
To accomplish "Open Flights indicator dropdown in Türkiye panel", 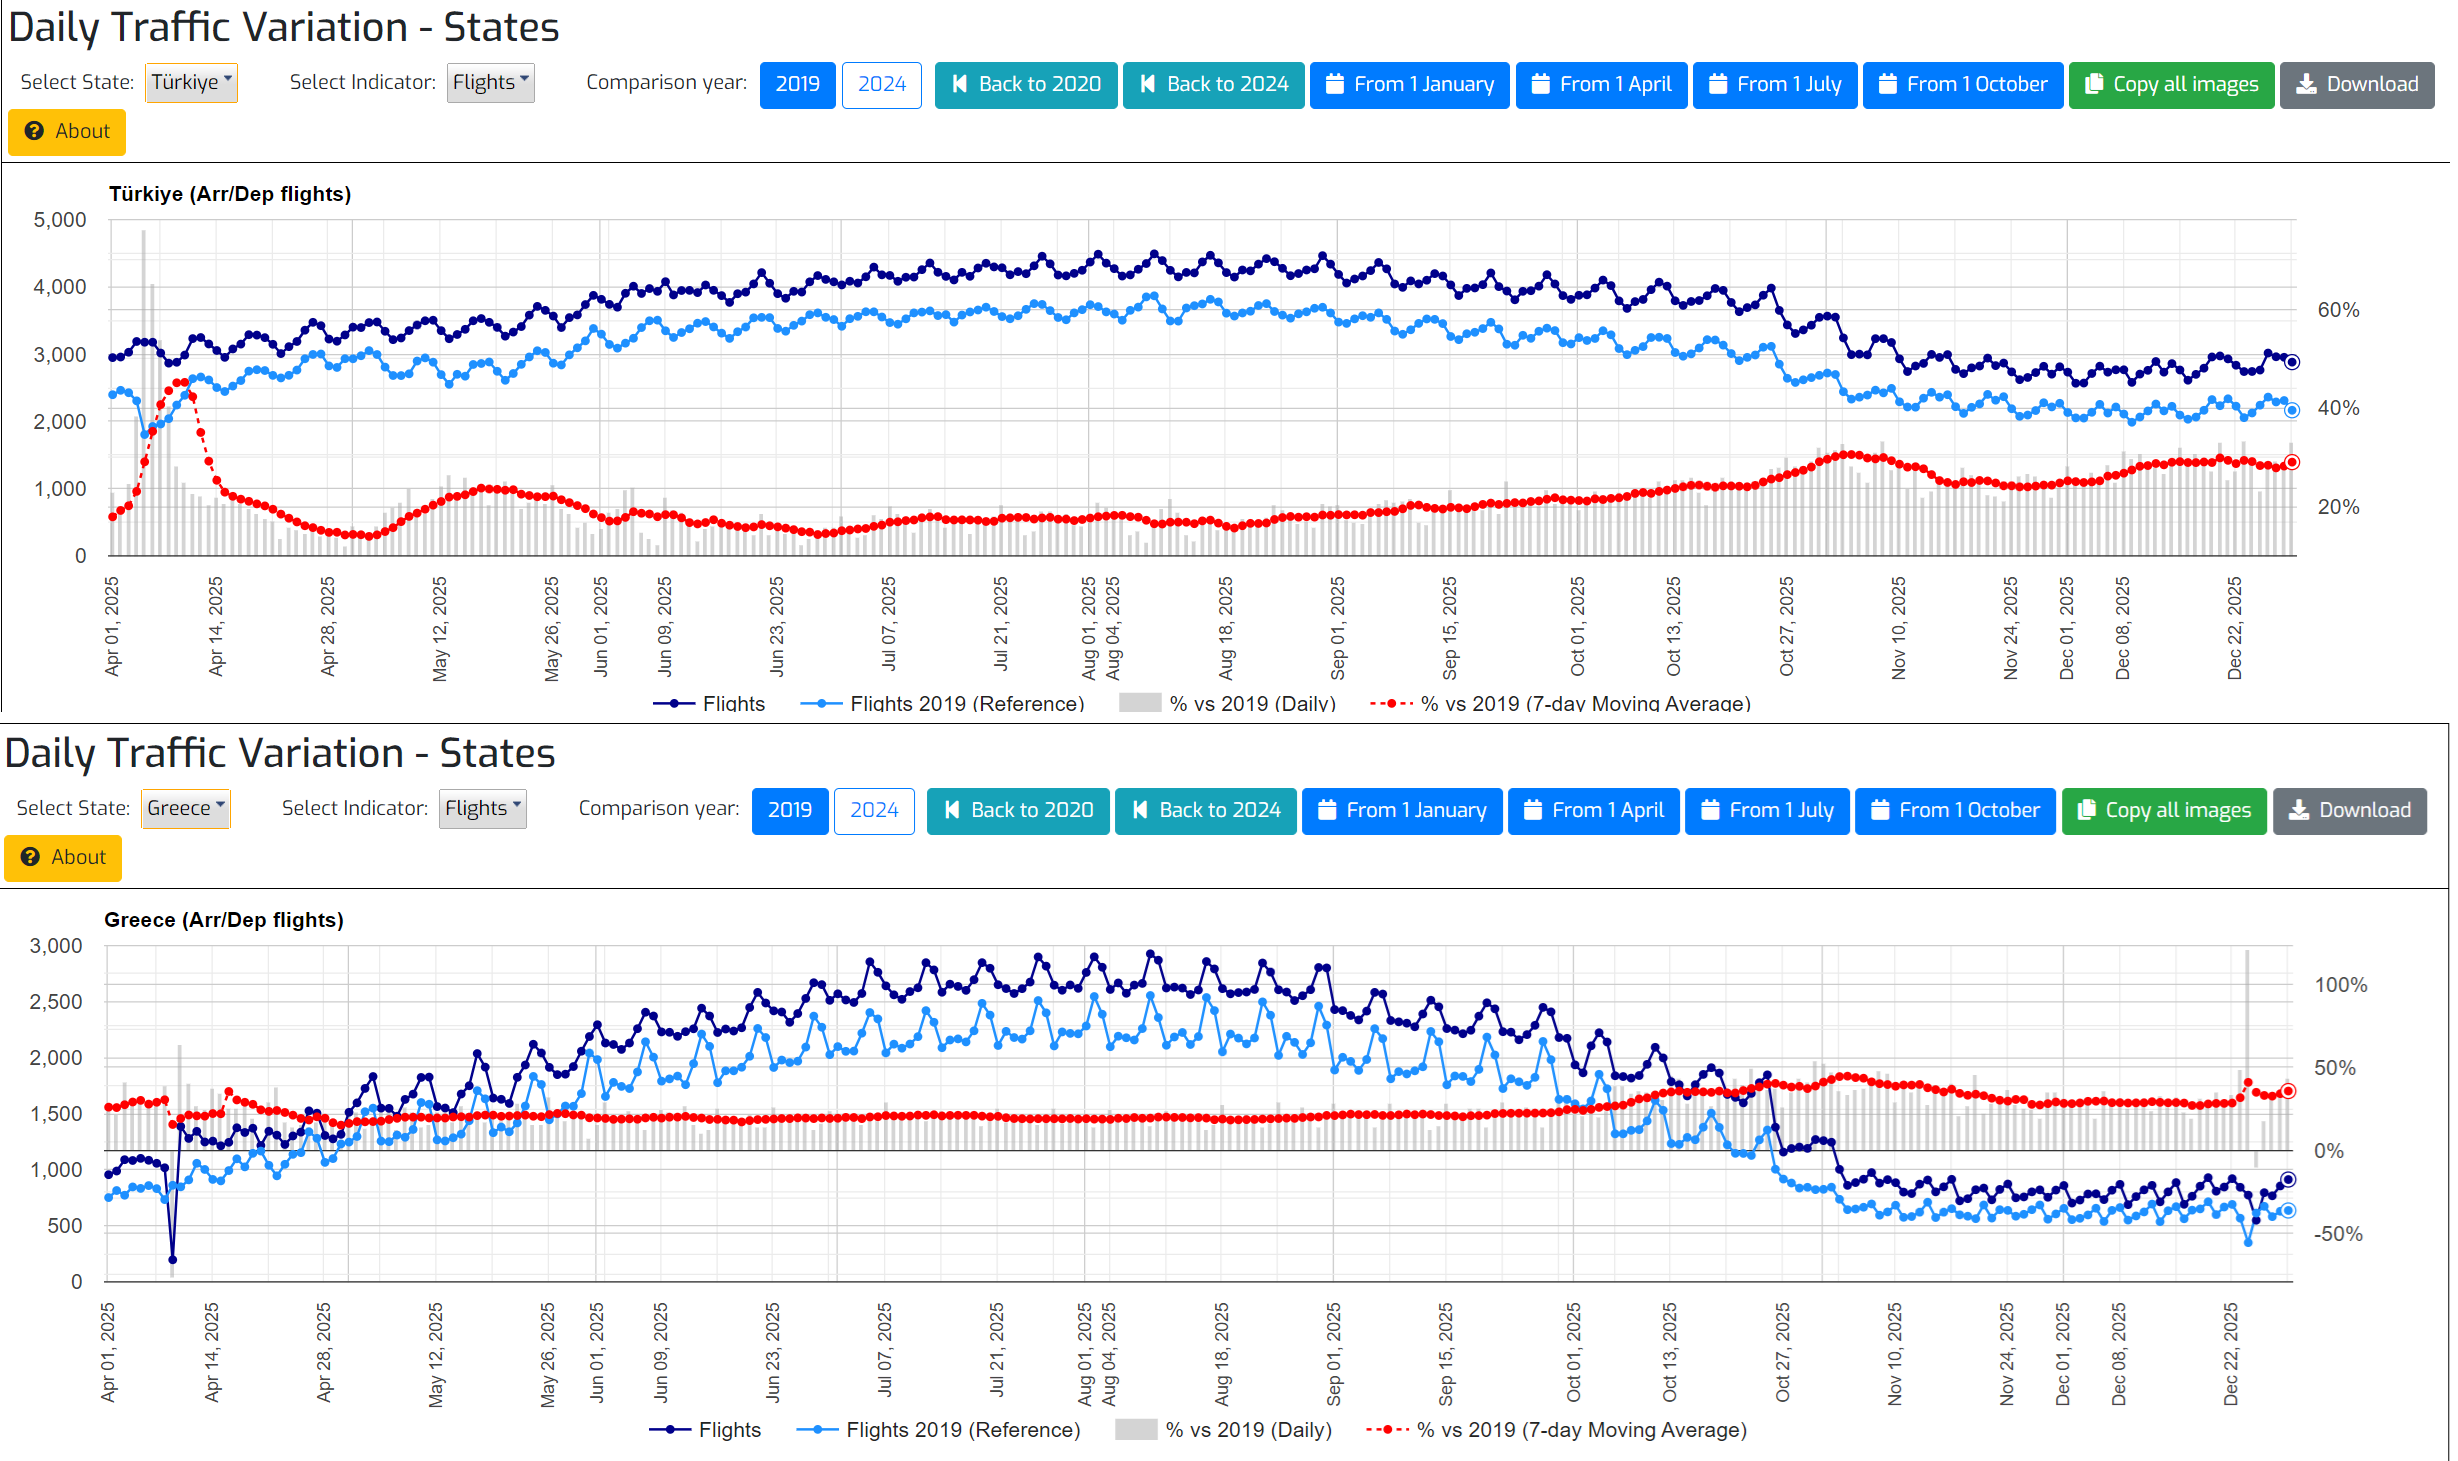I will click(490, 82).
